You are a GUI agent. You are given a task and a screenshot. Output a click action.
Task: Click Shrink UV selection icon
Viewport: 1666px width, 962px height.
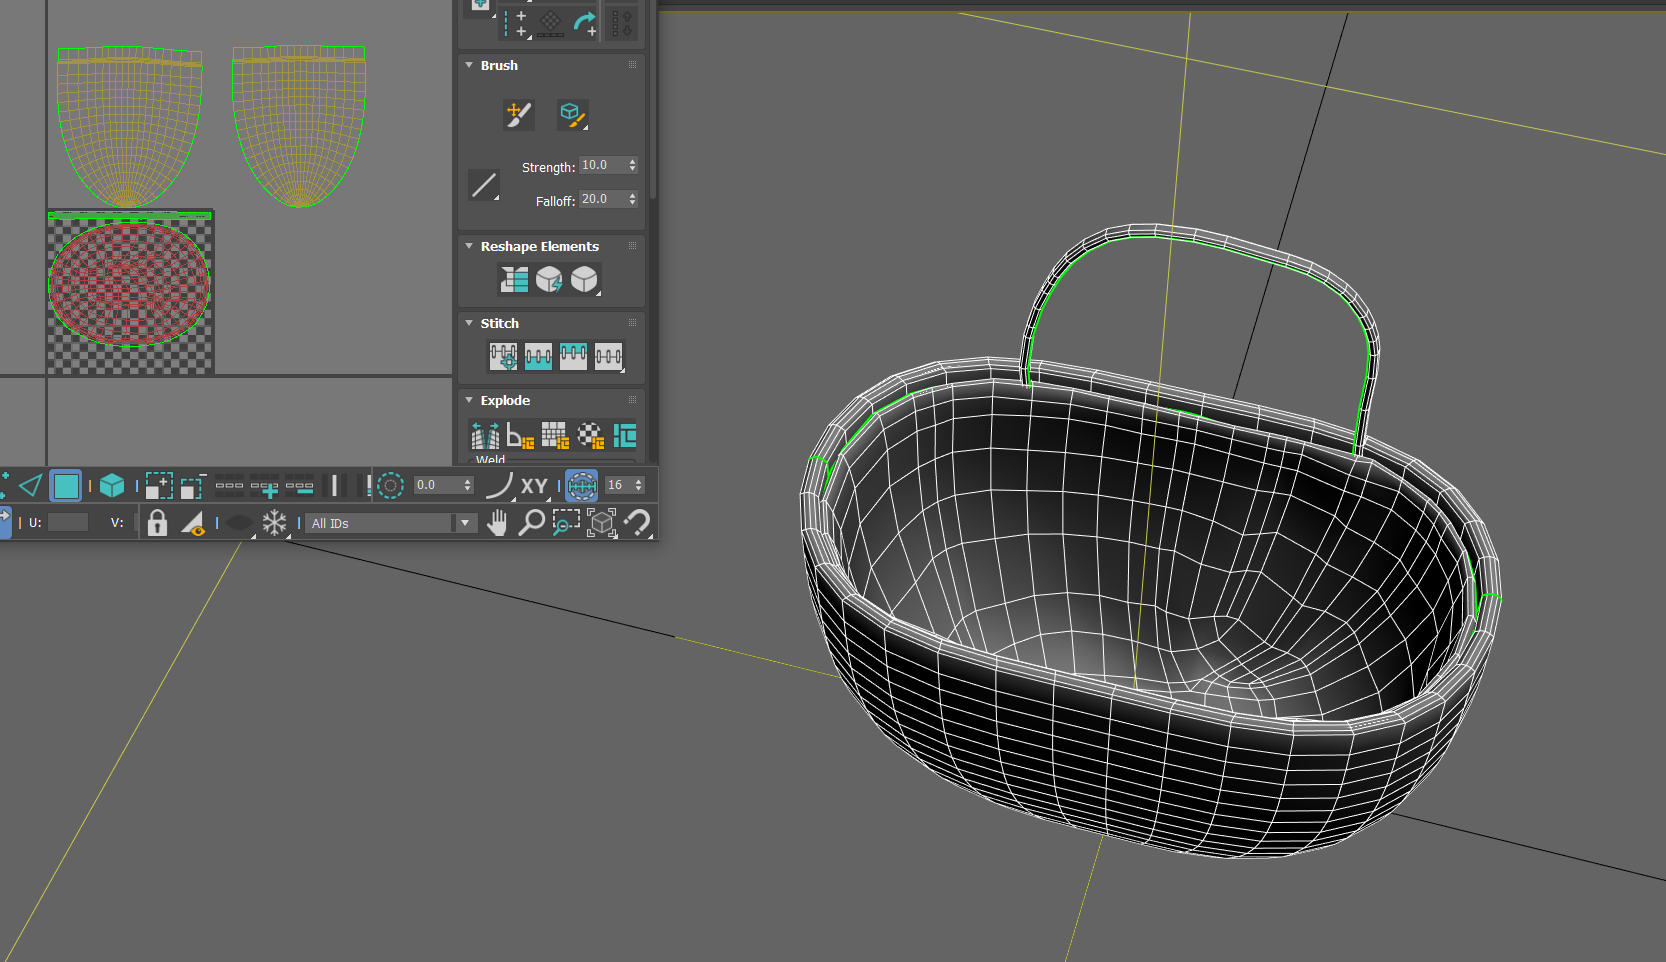(193, 486)
